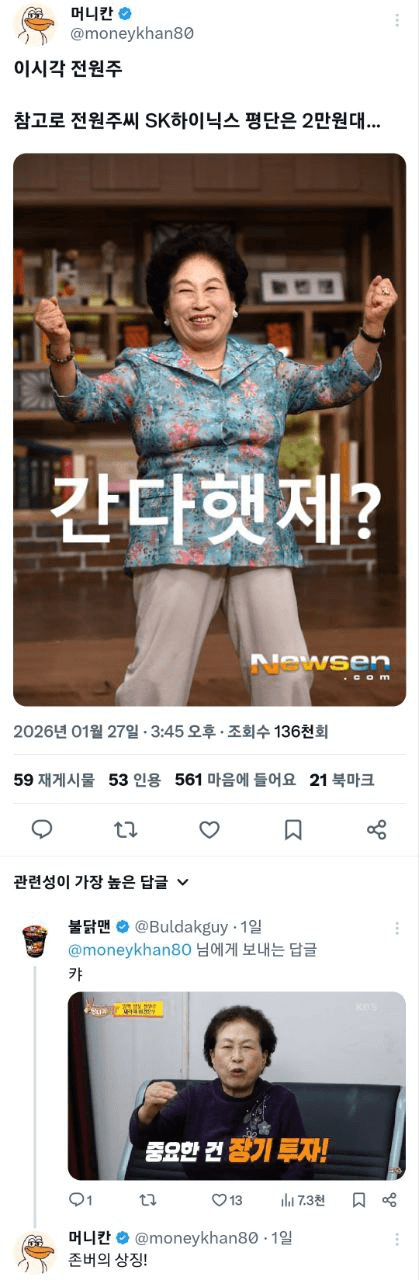
Task: Open 불닭맨 reply profile avatar
Action: tap(34, 939)
